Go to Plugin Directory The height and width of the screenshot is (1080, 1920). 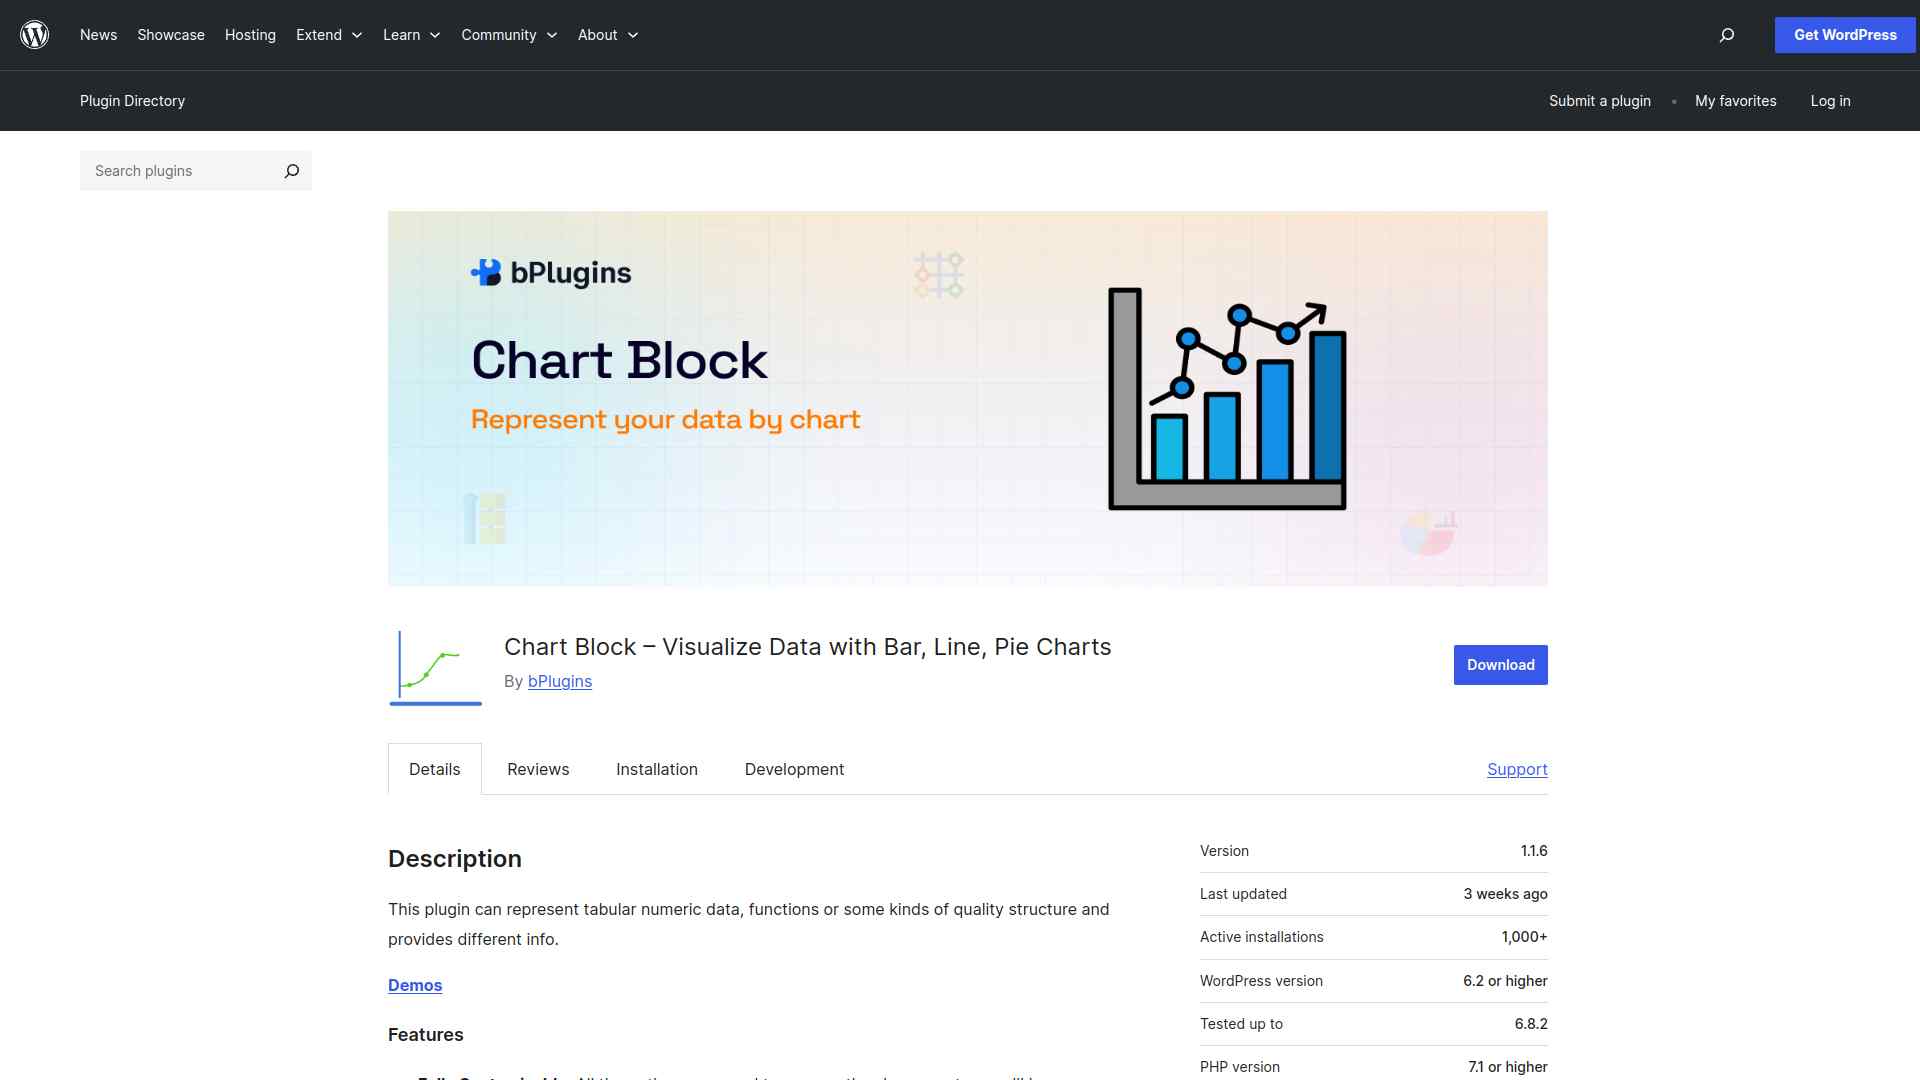tap(132, 101)
